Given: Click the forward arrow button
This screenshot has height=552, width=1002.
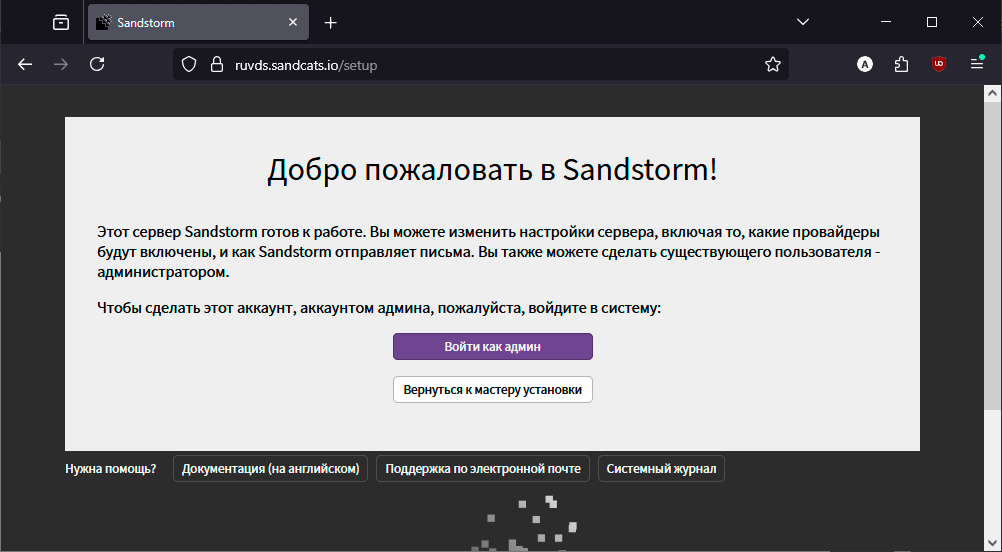Looking at the screenshot, I should (61, 65).
